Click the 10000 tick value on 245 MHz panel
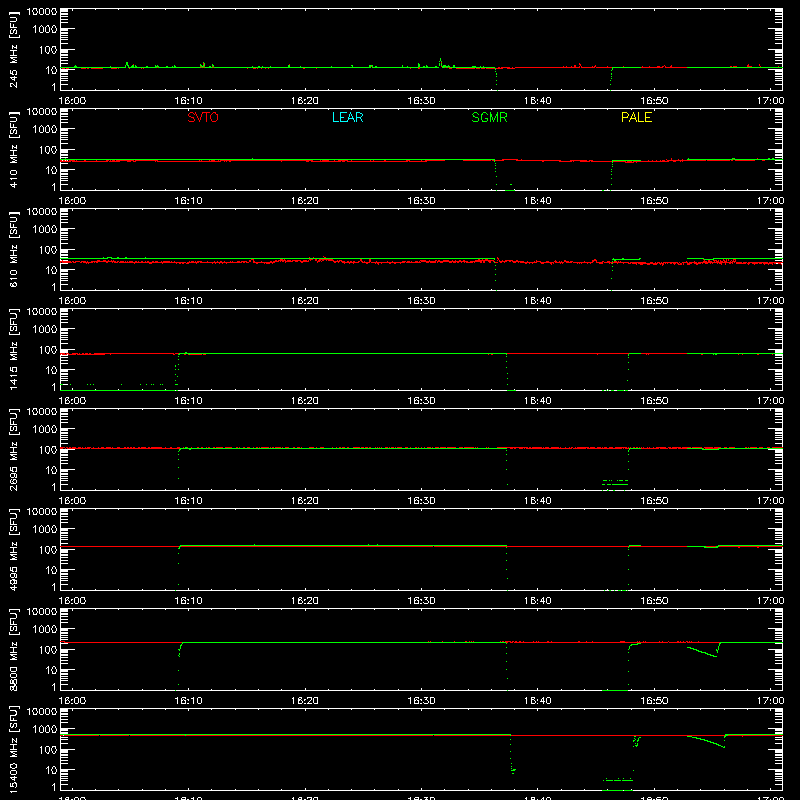 pos(42,12)
